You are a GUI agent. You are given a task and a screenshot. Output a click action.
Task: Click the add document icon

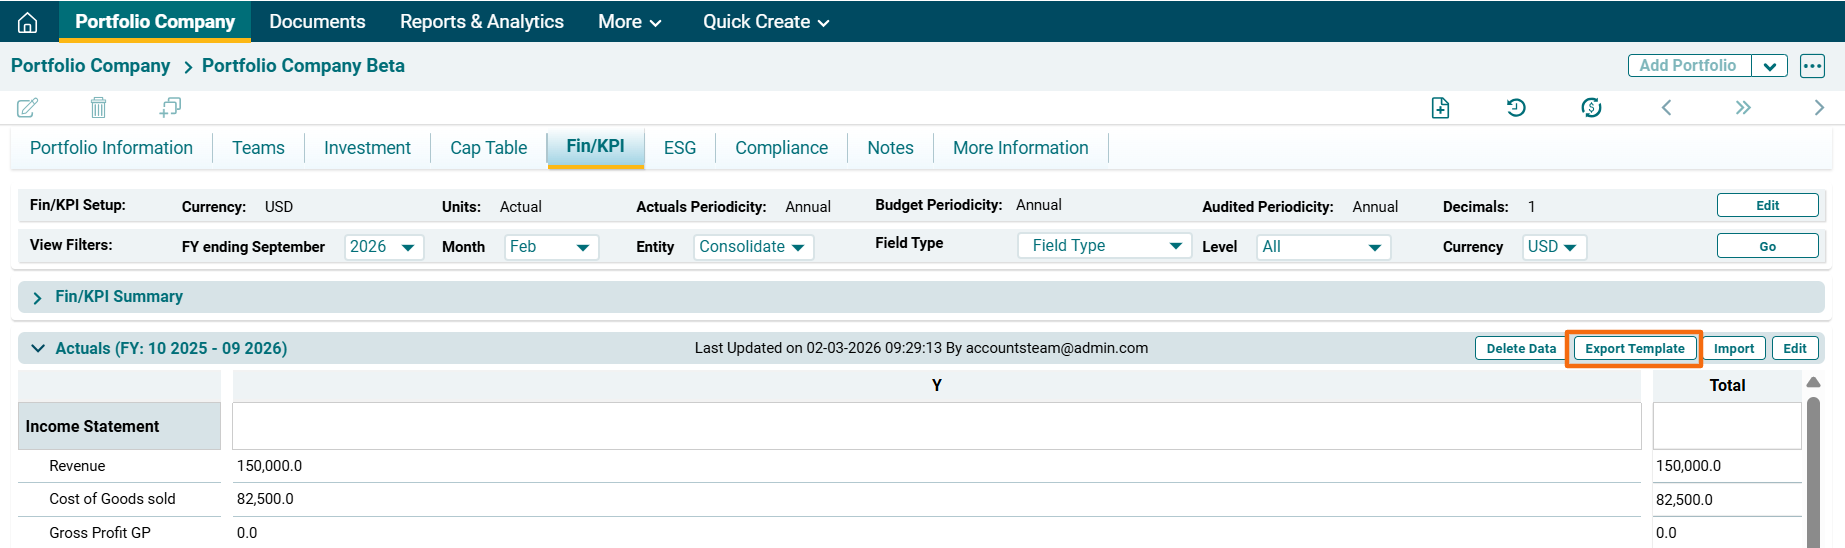pyautogui.click(x=1440, y=108)
